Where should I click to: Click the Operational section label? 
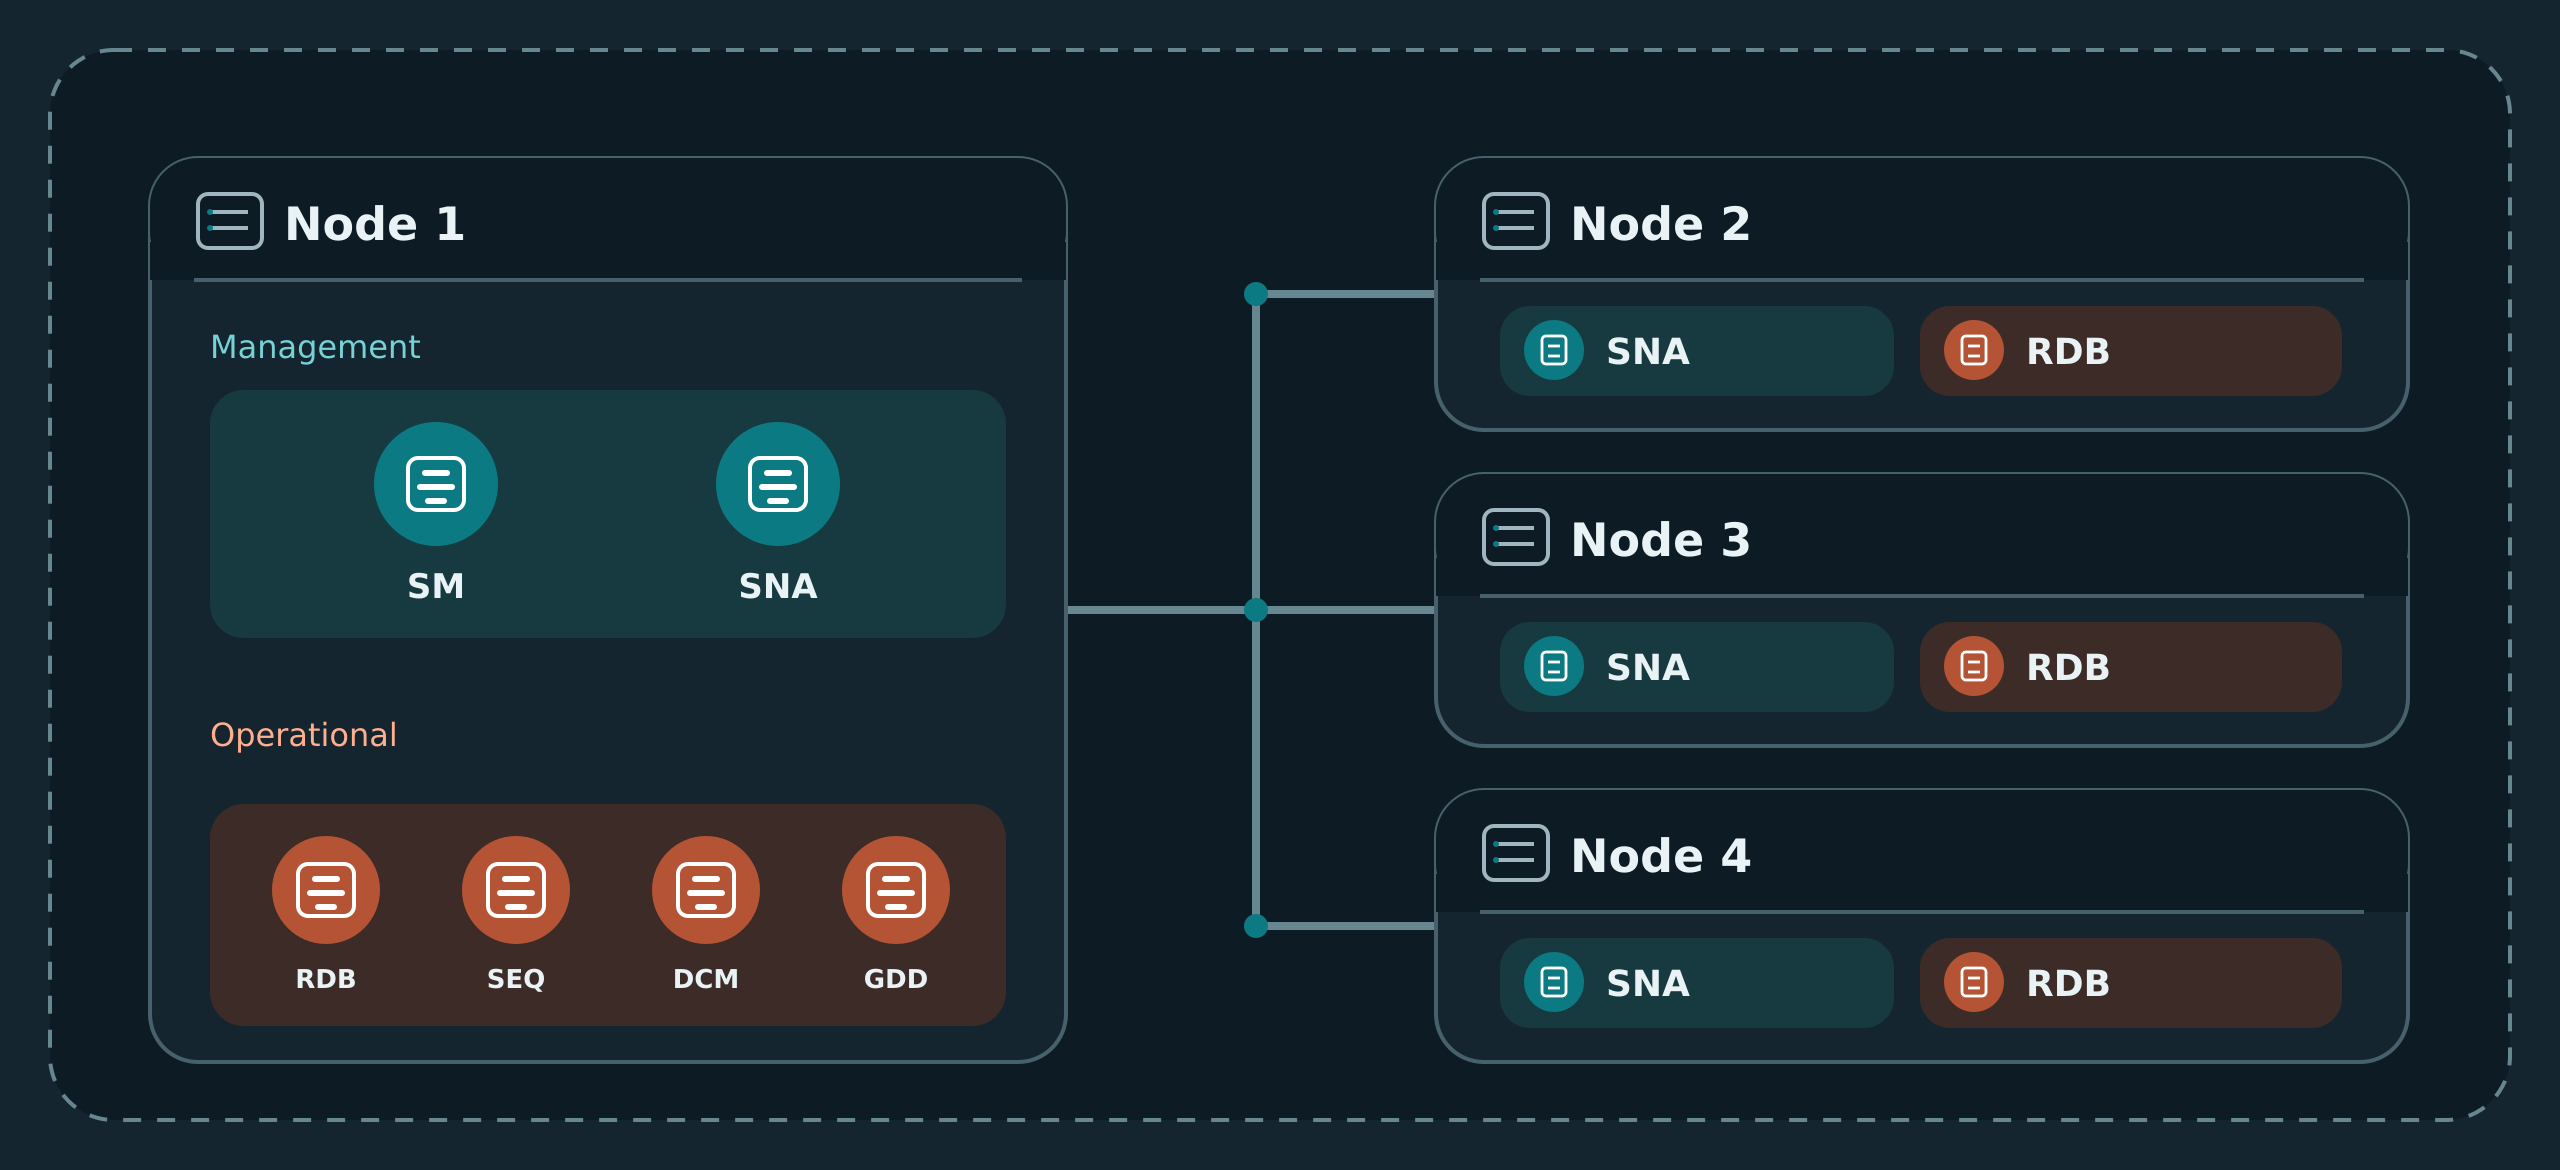click(x=303, y=736)
